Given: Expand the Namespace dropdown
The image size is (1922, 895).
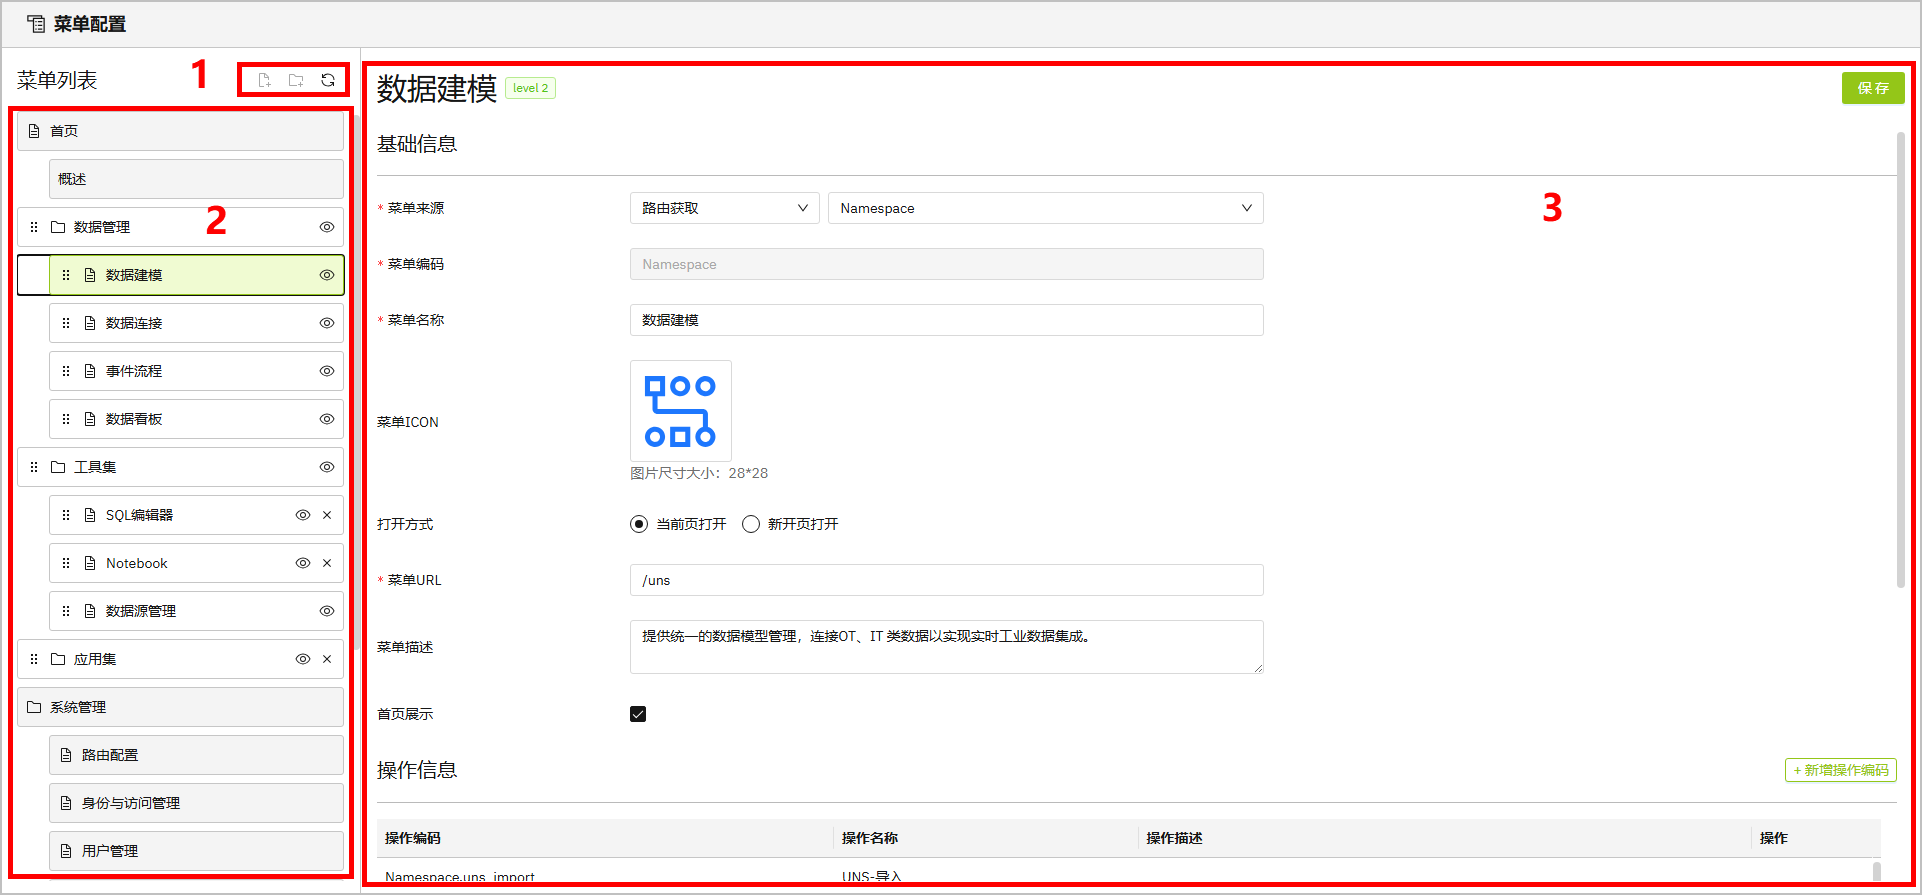Looking at the screenshot, I should click(1045, 208).
